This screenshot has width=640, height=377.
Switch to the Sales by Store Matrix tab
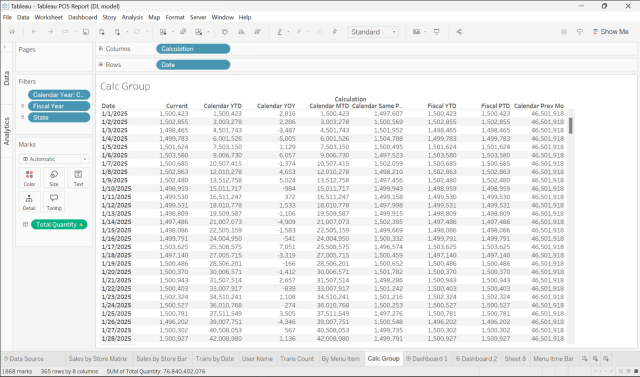pyautogui.click(x=98, y=359)
